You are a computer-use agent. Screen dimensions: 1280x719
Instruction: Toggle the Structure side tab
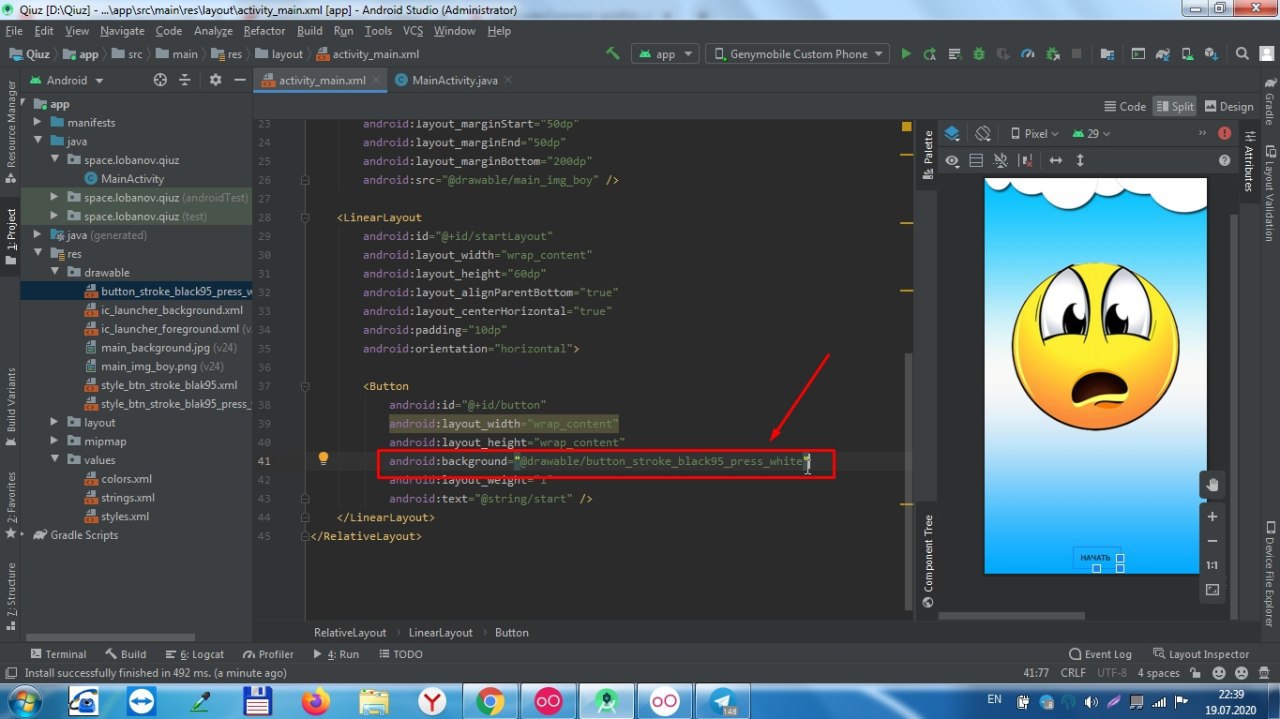click(x=10, y=597)
